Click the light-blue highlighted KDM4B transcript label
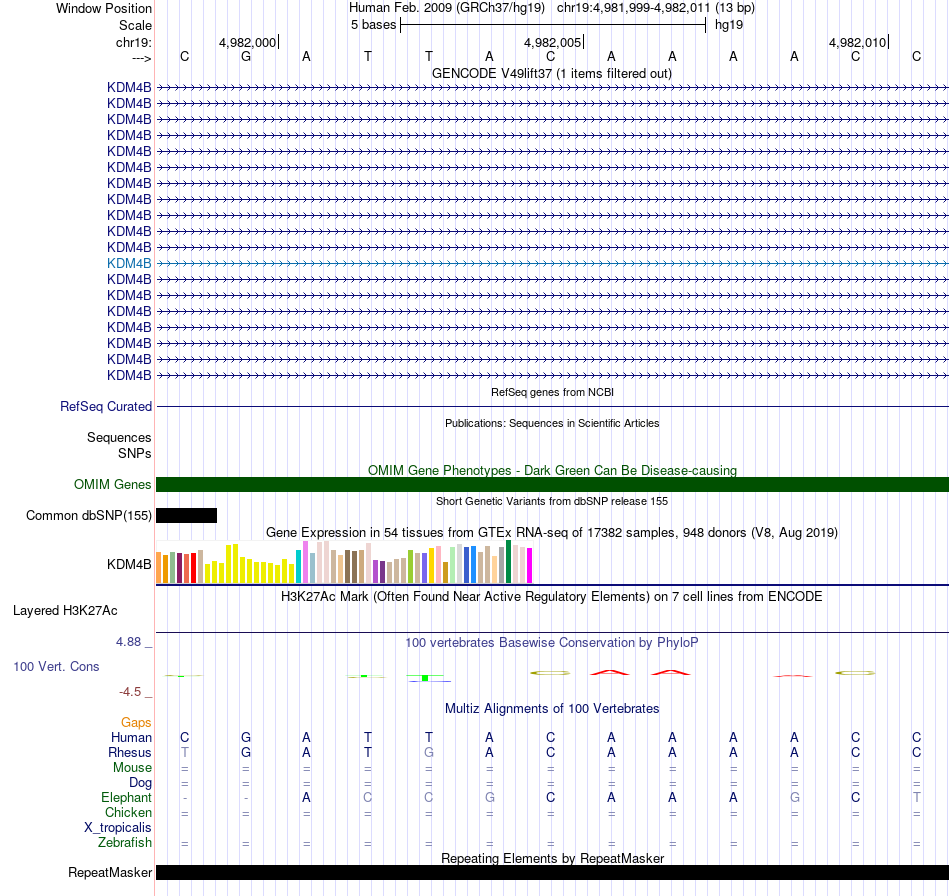This screenshot has height=896, width=950. point(129,264)
